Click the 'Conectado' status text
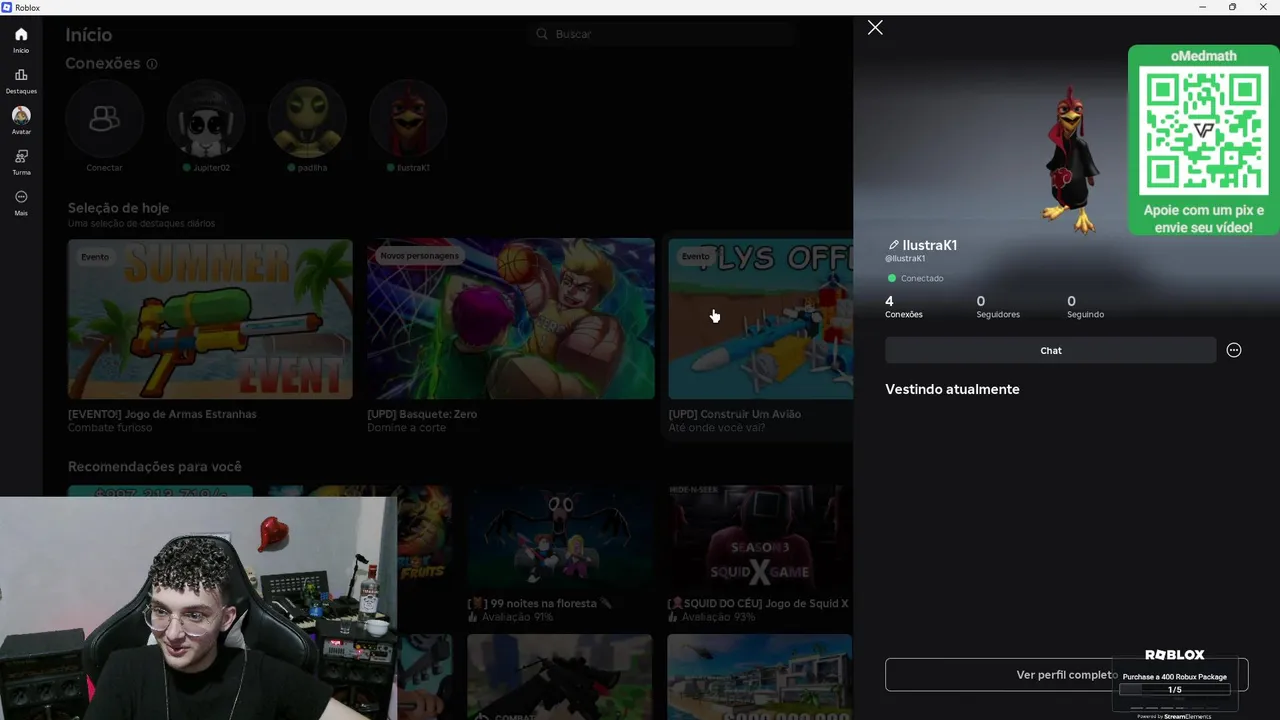The height and width of the screenshot is (720, 1280). [x=922, y=278]
